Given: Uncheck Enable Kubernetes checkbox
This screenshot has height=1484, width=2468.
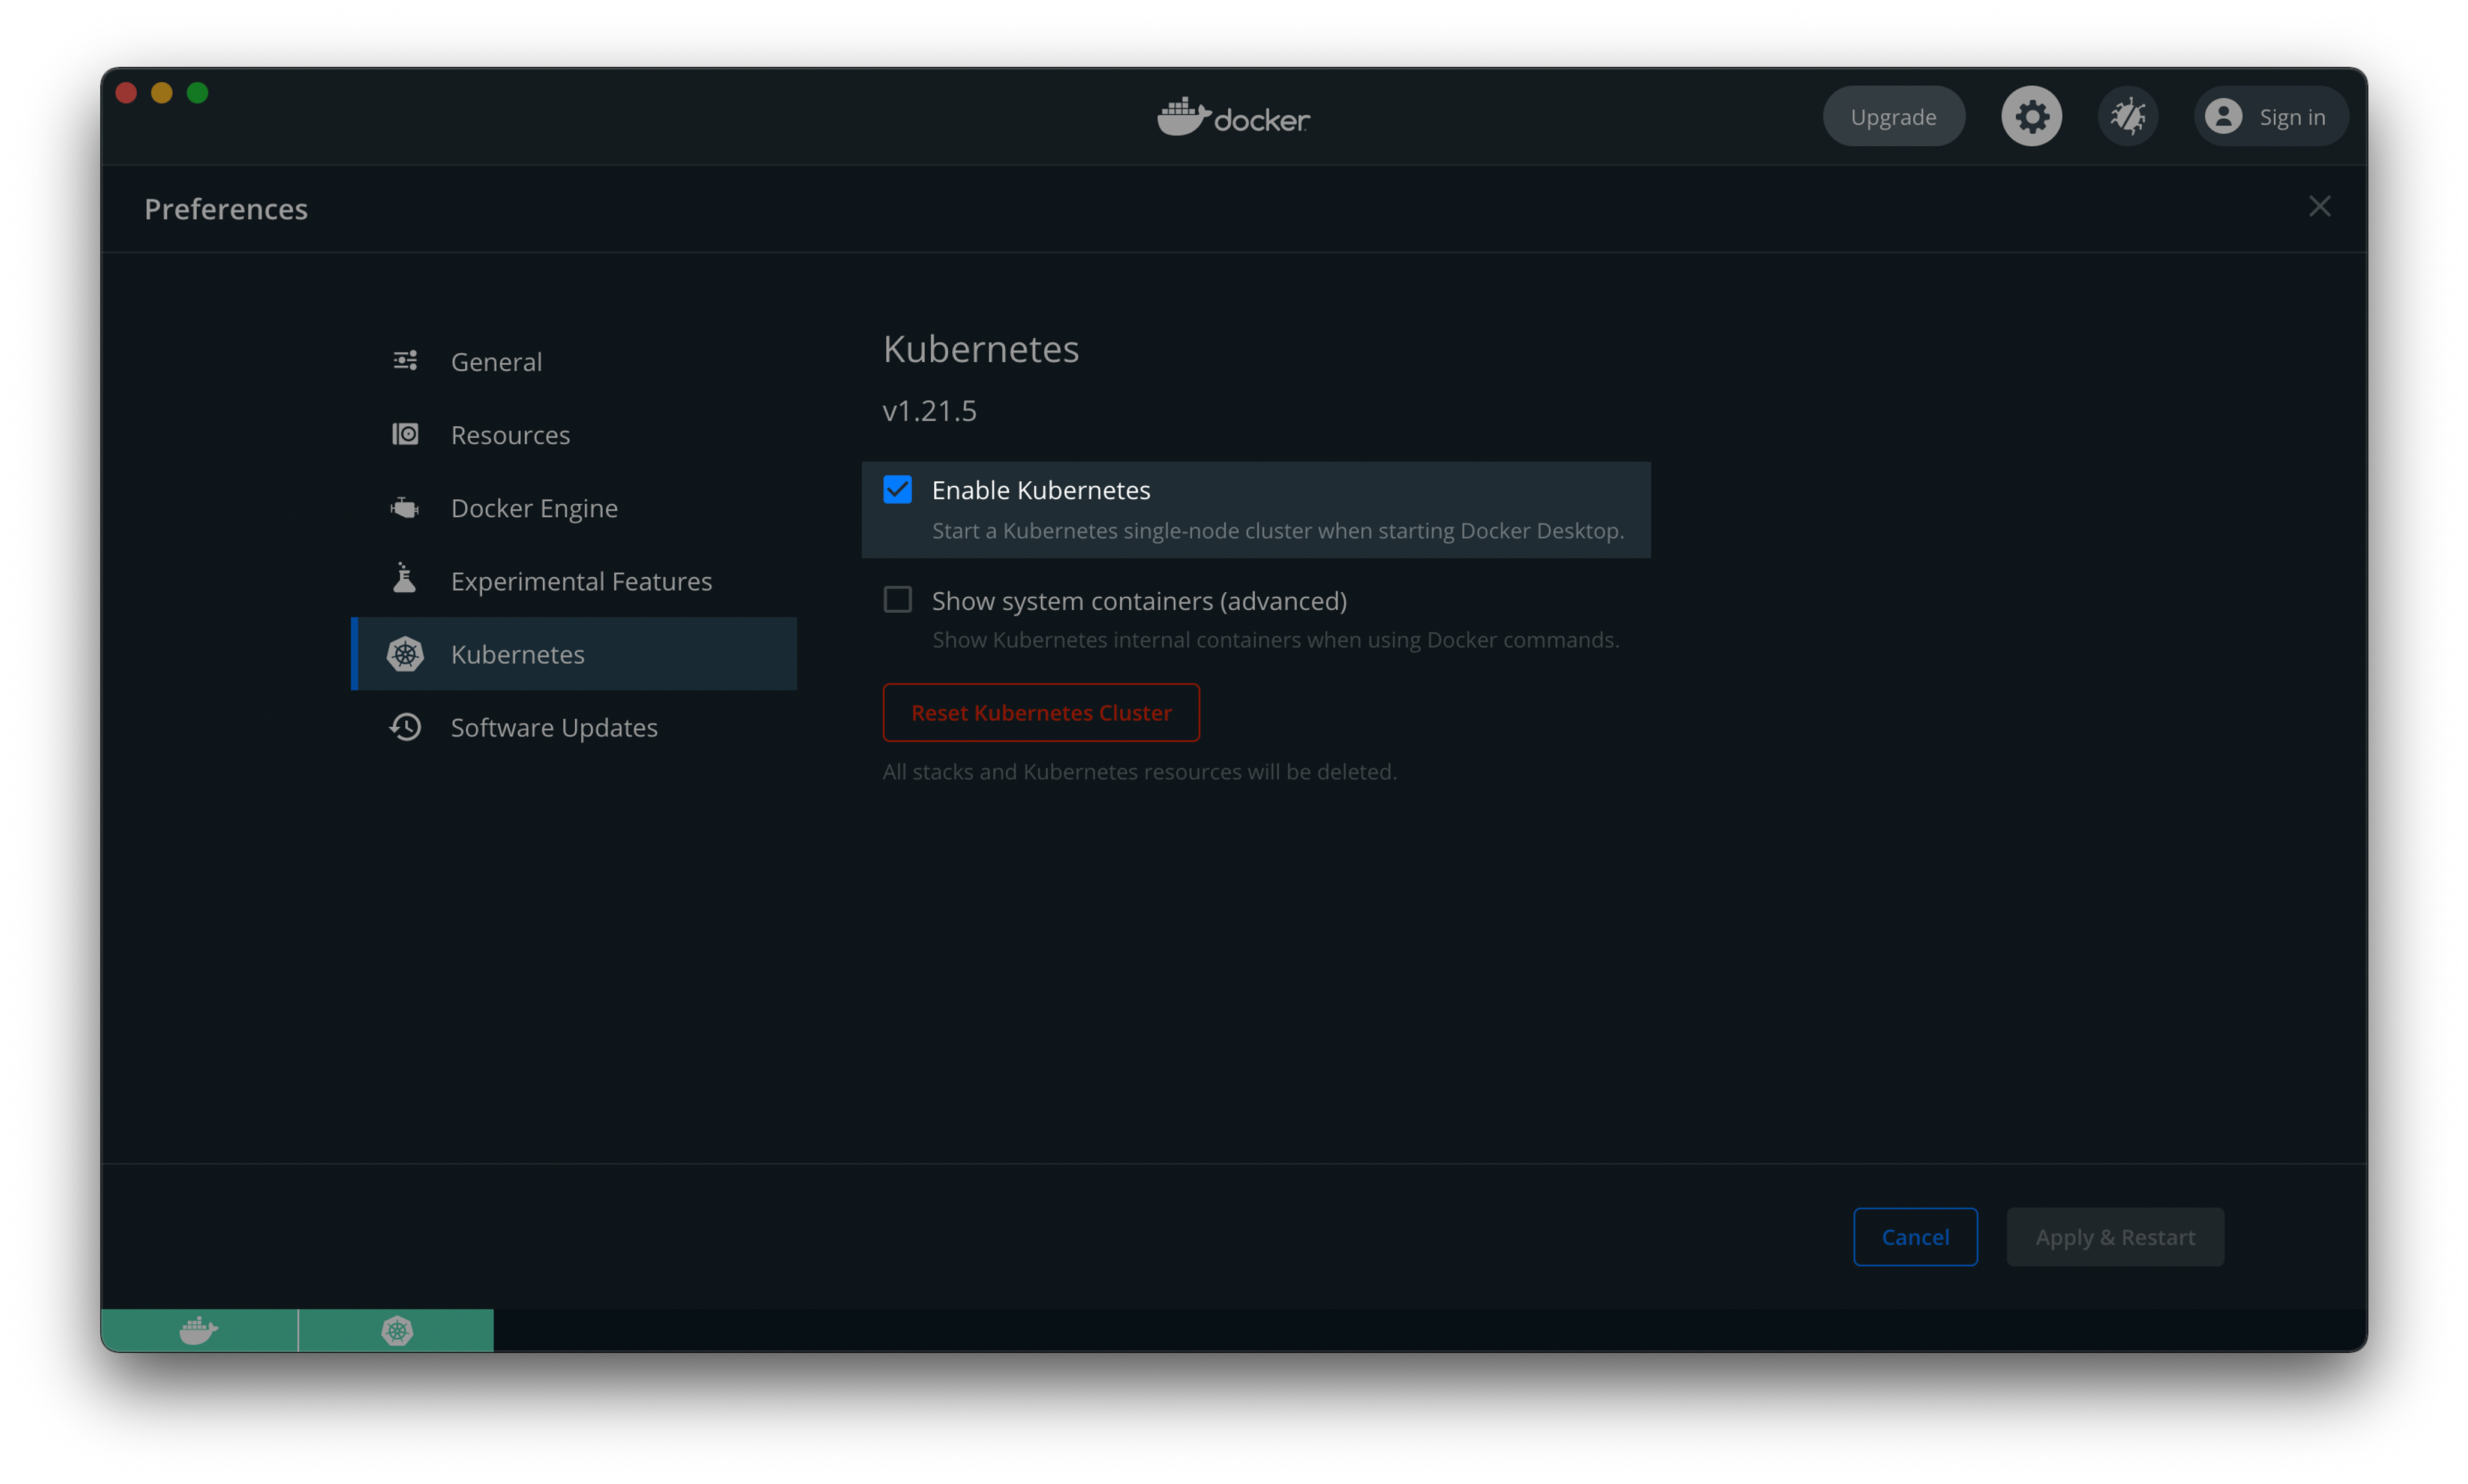Looking at the screenshot, I should coord(897,490).
